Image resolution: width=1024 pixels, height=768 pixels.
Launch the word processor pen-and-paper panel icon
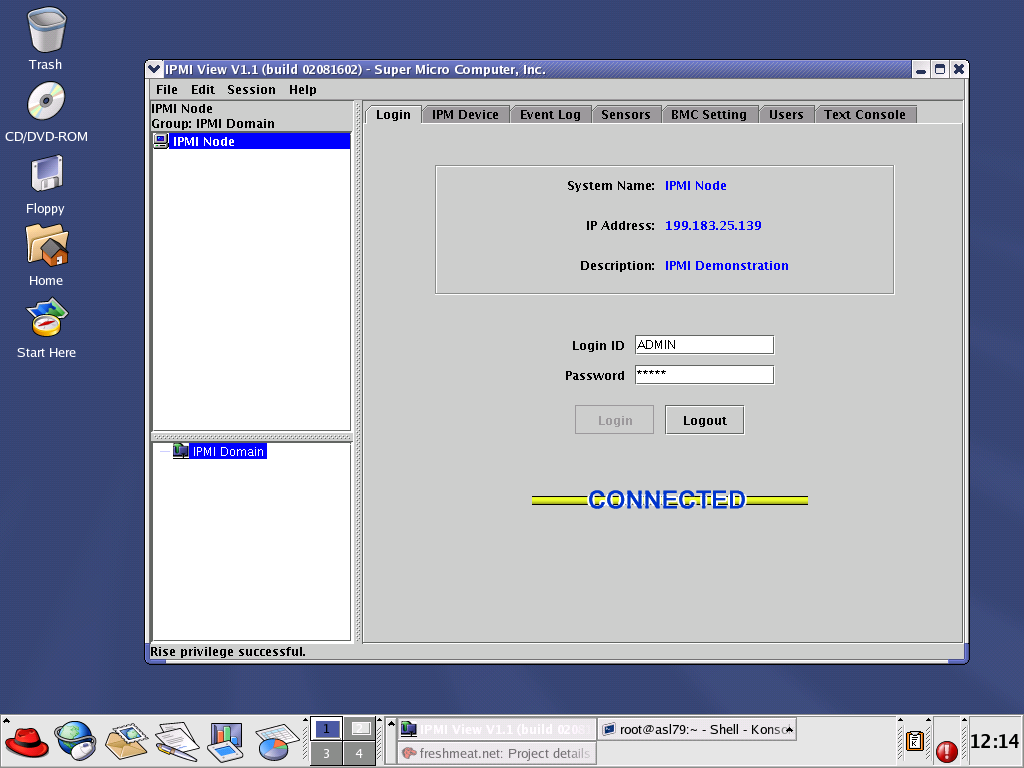177,741
